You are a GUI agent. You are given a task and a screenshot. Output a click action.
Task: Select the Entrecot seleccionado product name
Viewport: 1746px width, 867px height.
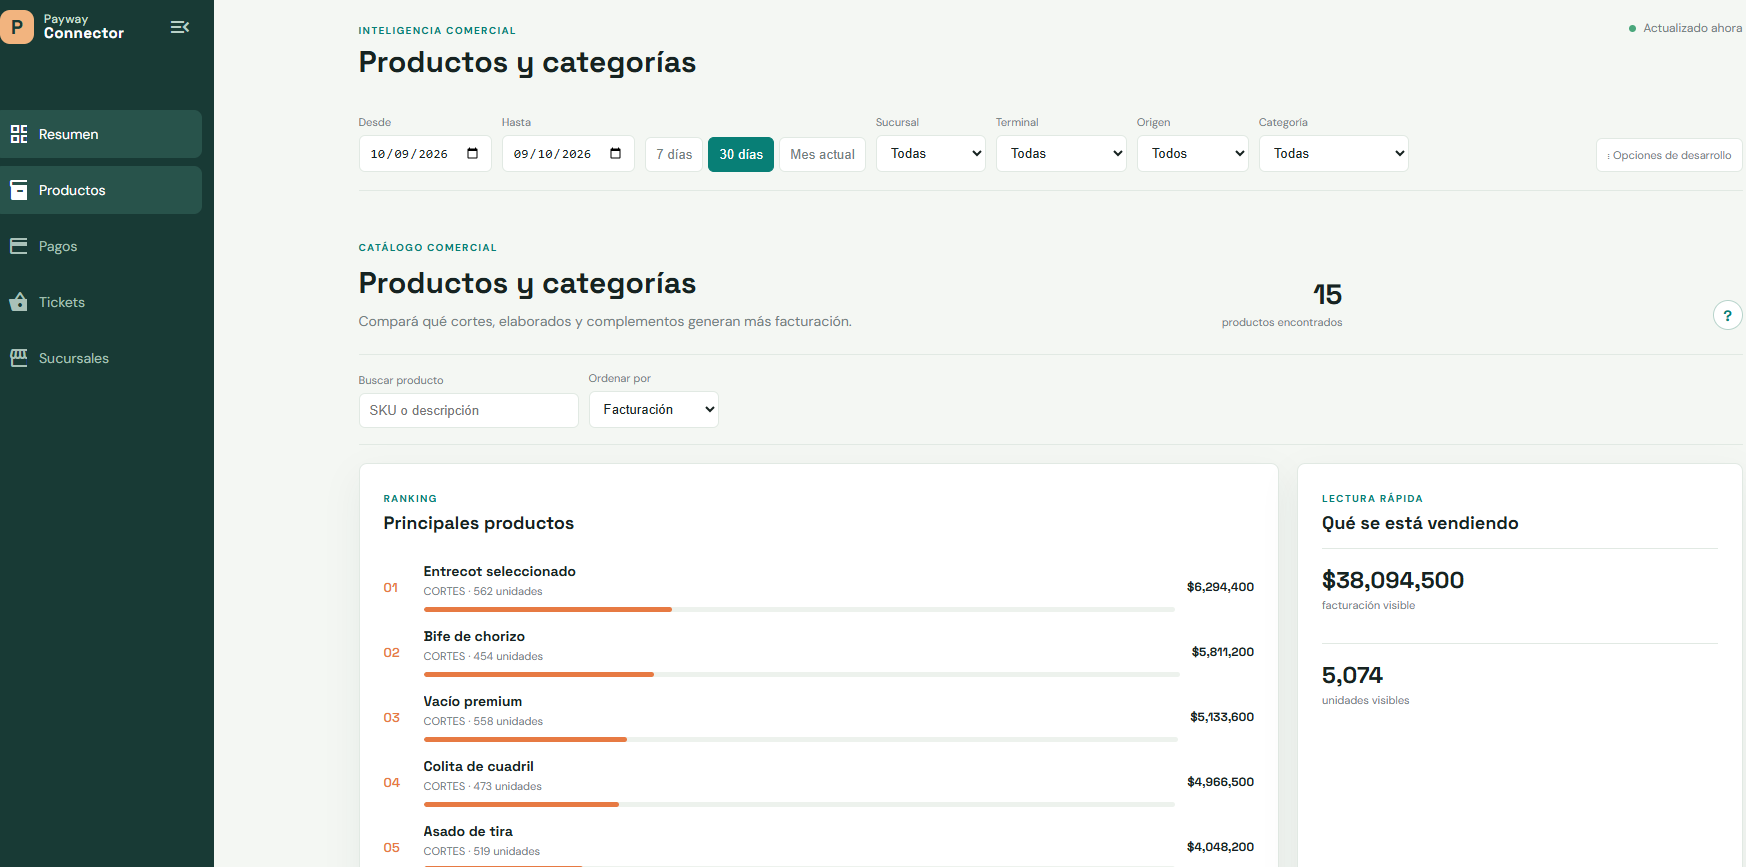click(x=499, y=571)
